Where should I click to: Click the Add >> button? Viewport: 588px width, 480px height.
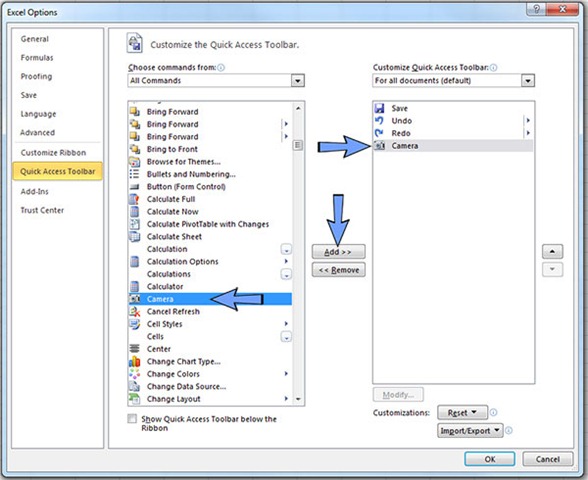click(x=338, y=252)
